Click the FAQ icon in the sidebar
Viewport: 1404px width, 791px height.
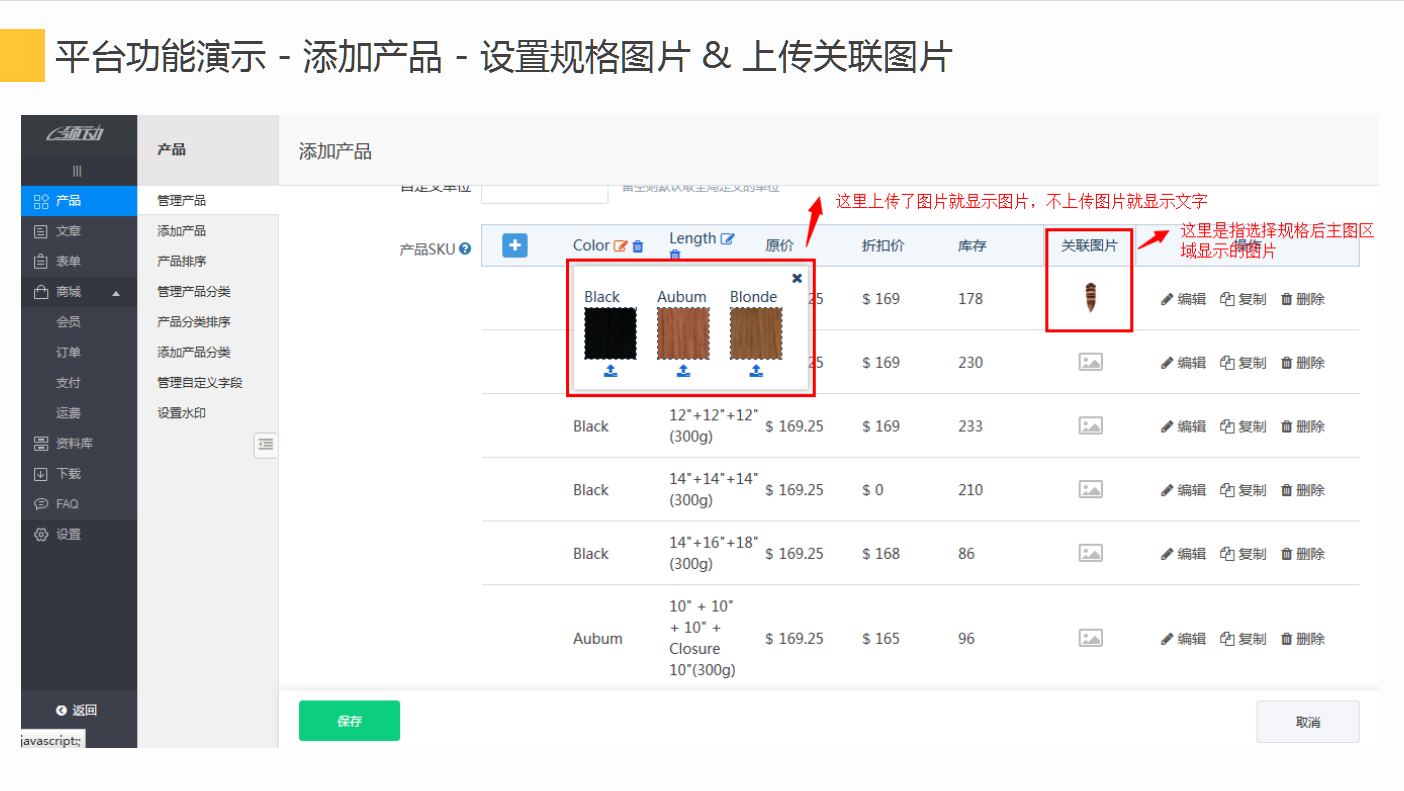pos(39,503)
